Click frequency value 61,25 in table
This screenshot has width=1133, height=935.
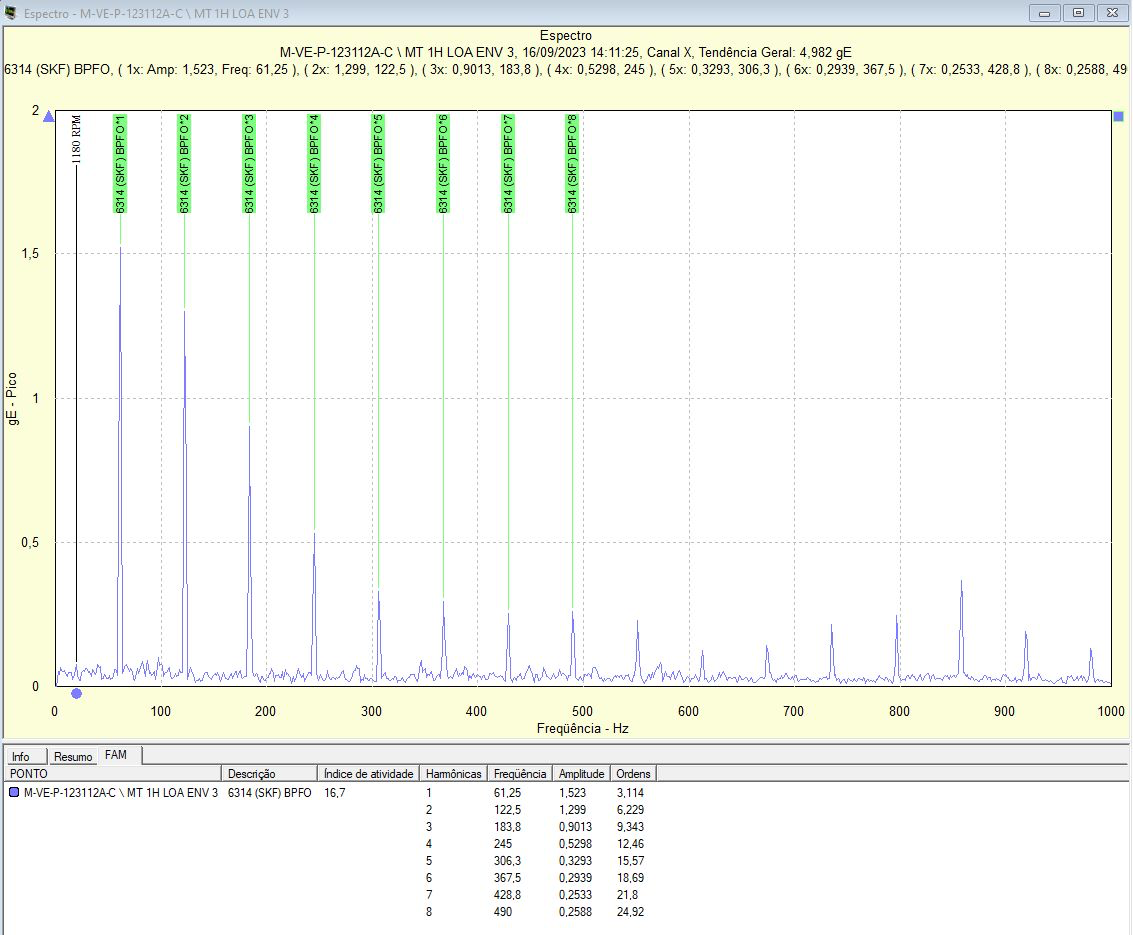click(x=507, y=793)
